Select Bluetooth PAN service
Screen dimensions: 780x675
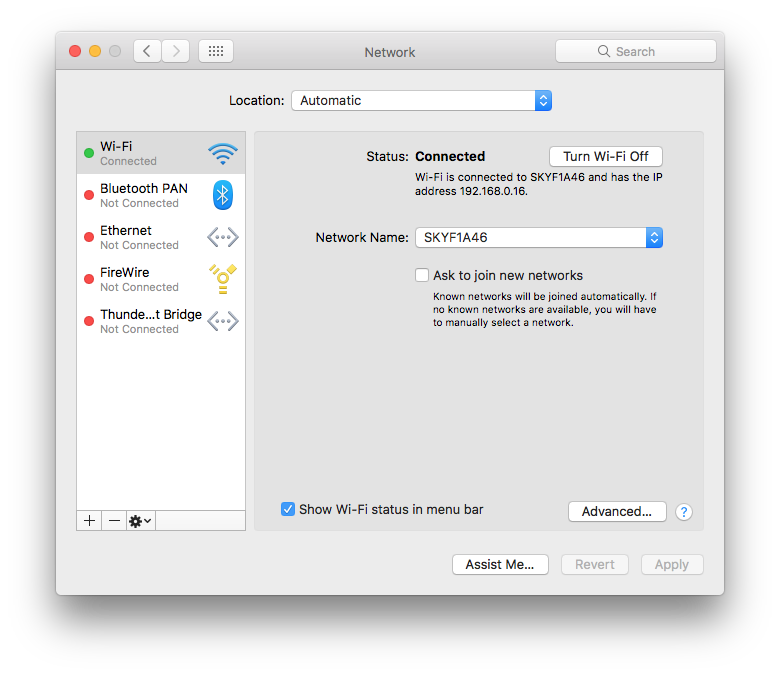click(x=161, y=195)
